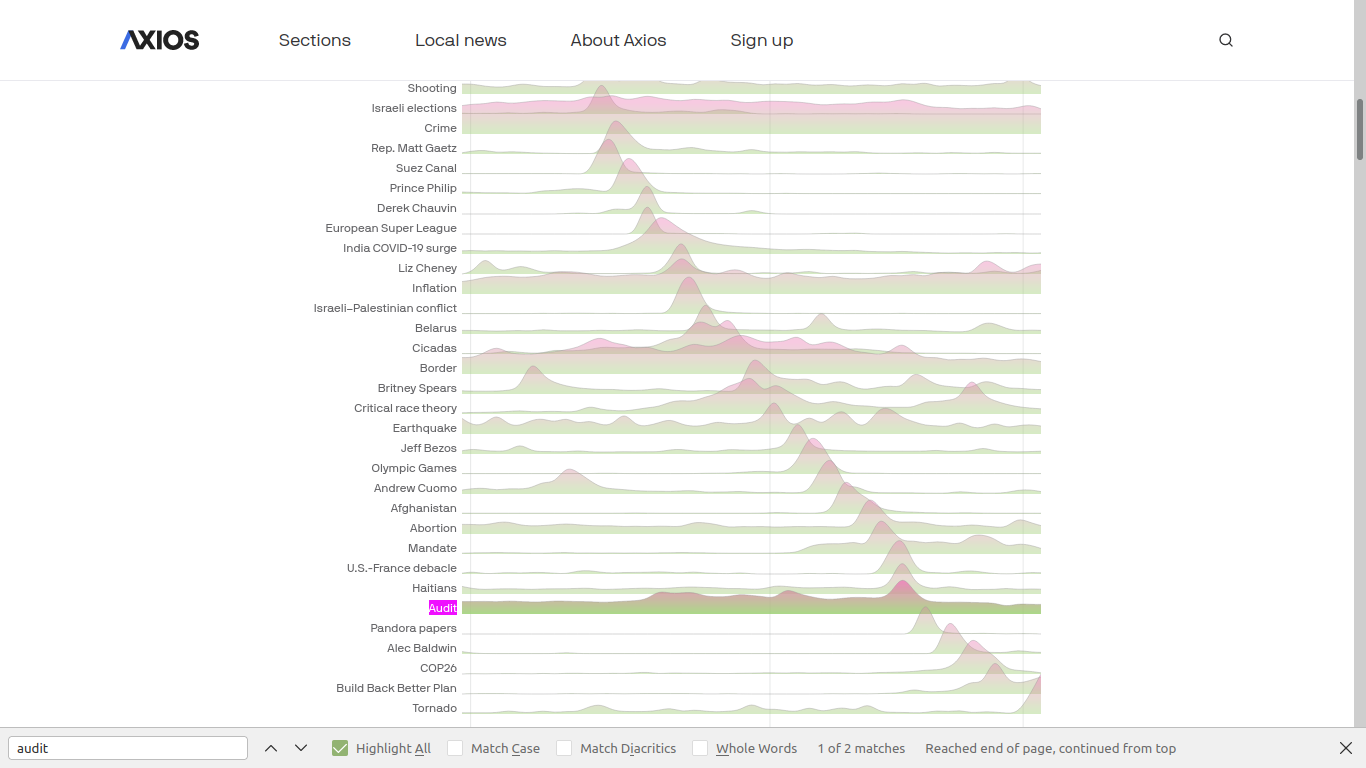Select the Haitians row label
The image size is (1366, 768).
[434, 588]
